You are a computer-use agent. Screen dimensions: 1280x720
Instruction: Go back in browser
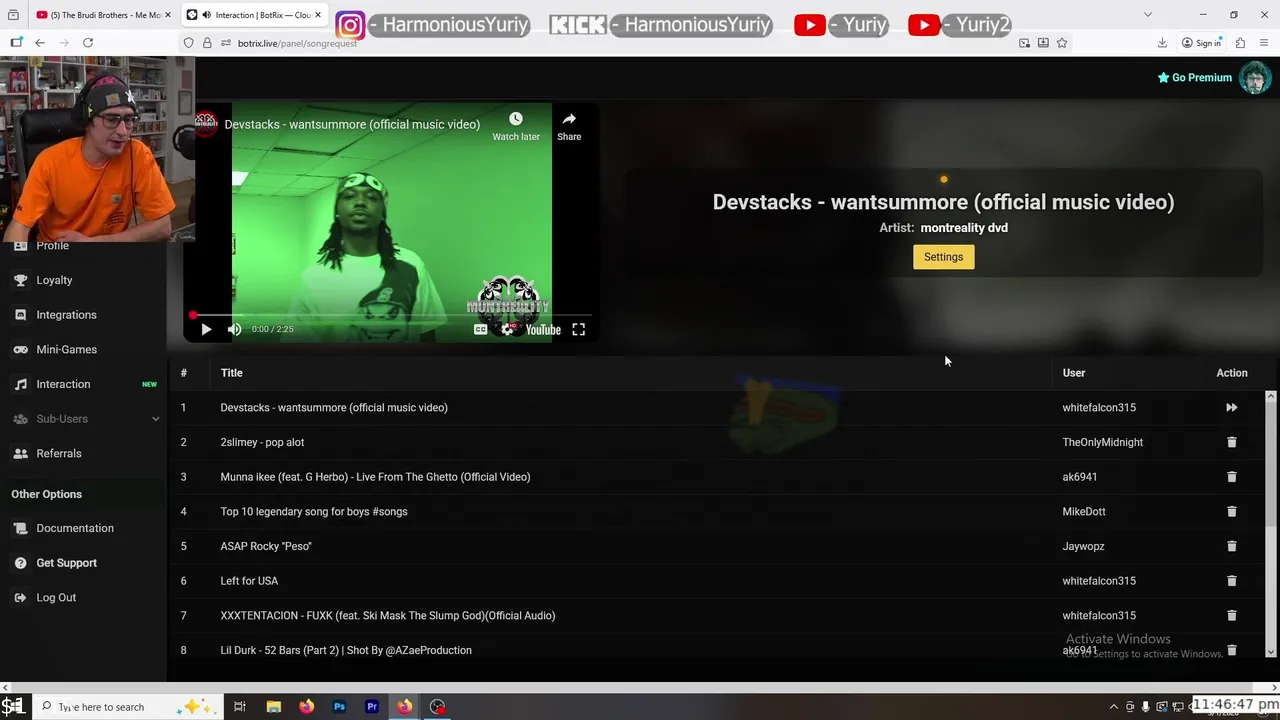pyautogui.click(x=40, y=43)
